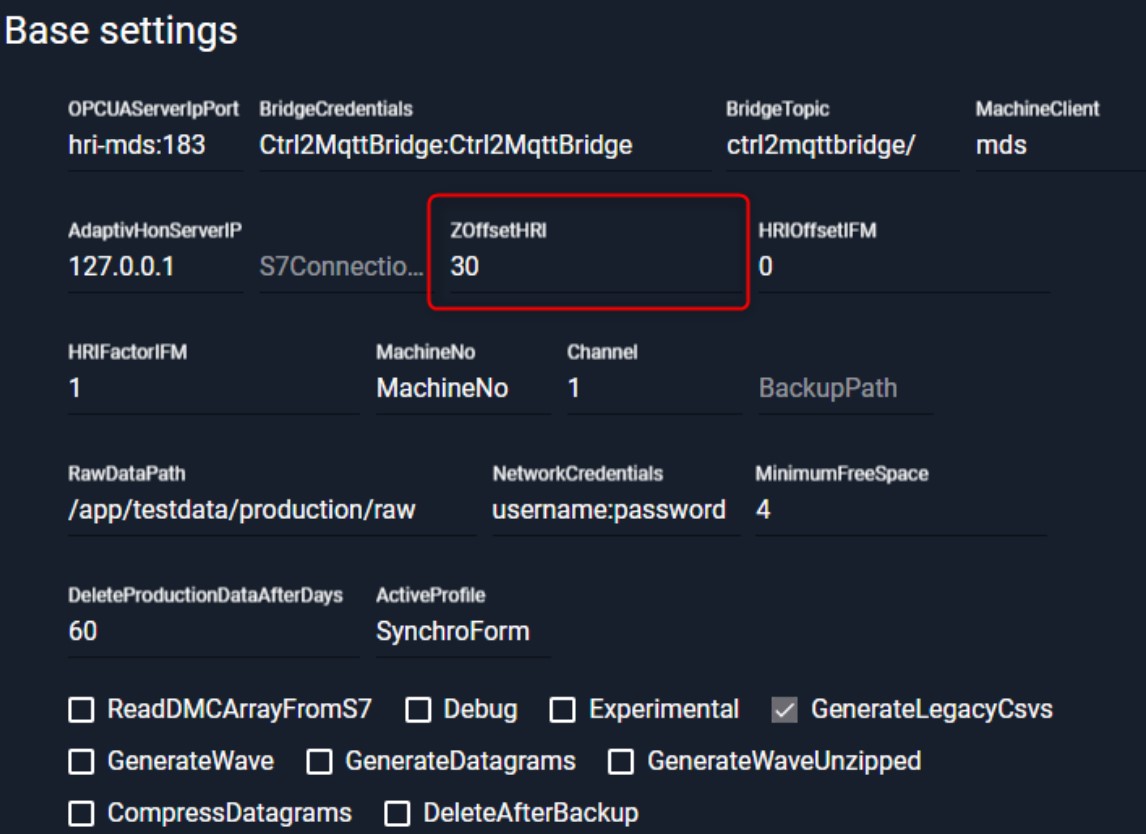The image size is (1146, 834).
Task: Uncheck the GenerateLegacyCsvs checkbox
Action: (x=784, y=710)
